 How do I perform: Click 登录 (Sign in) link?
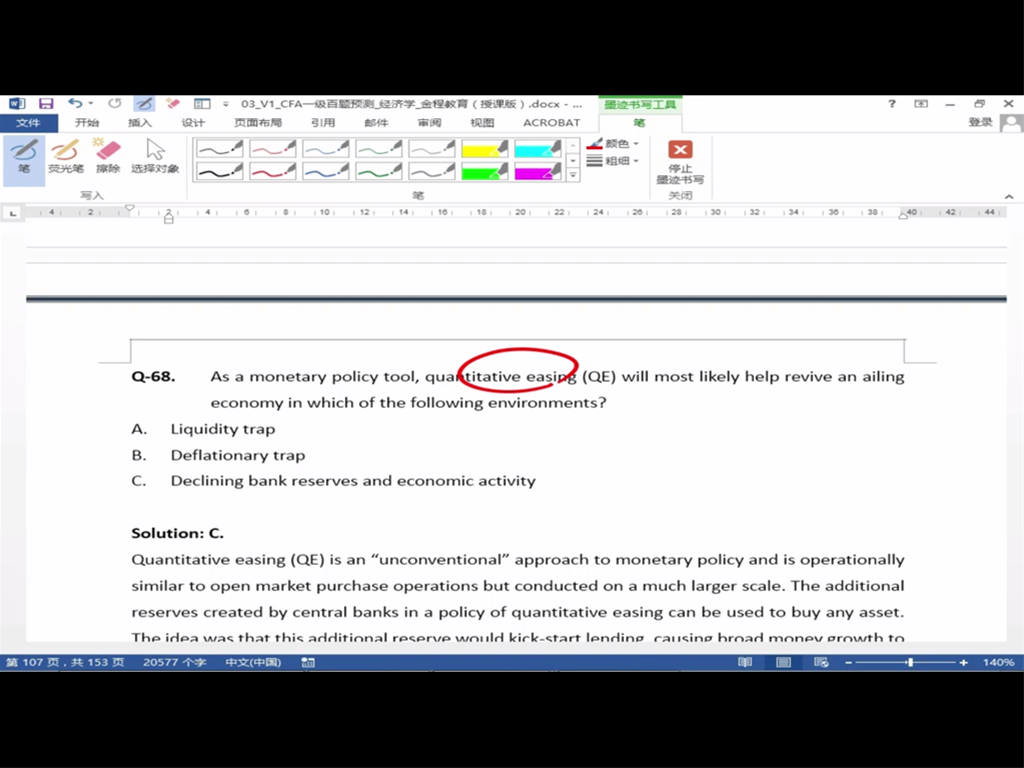pos(980,123)
